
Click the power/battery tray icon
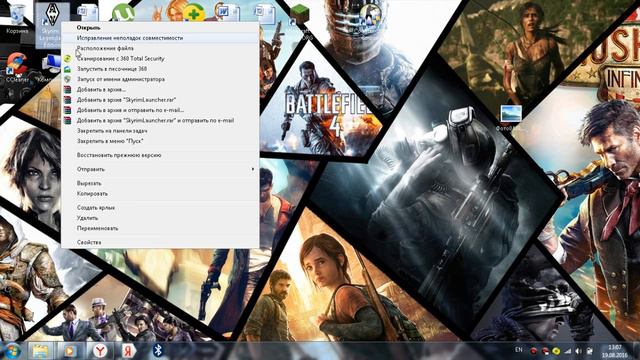point(590,351)
